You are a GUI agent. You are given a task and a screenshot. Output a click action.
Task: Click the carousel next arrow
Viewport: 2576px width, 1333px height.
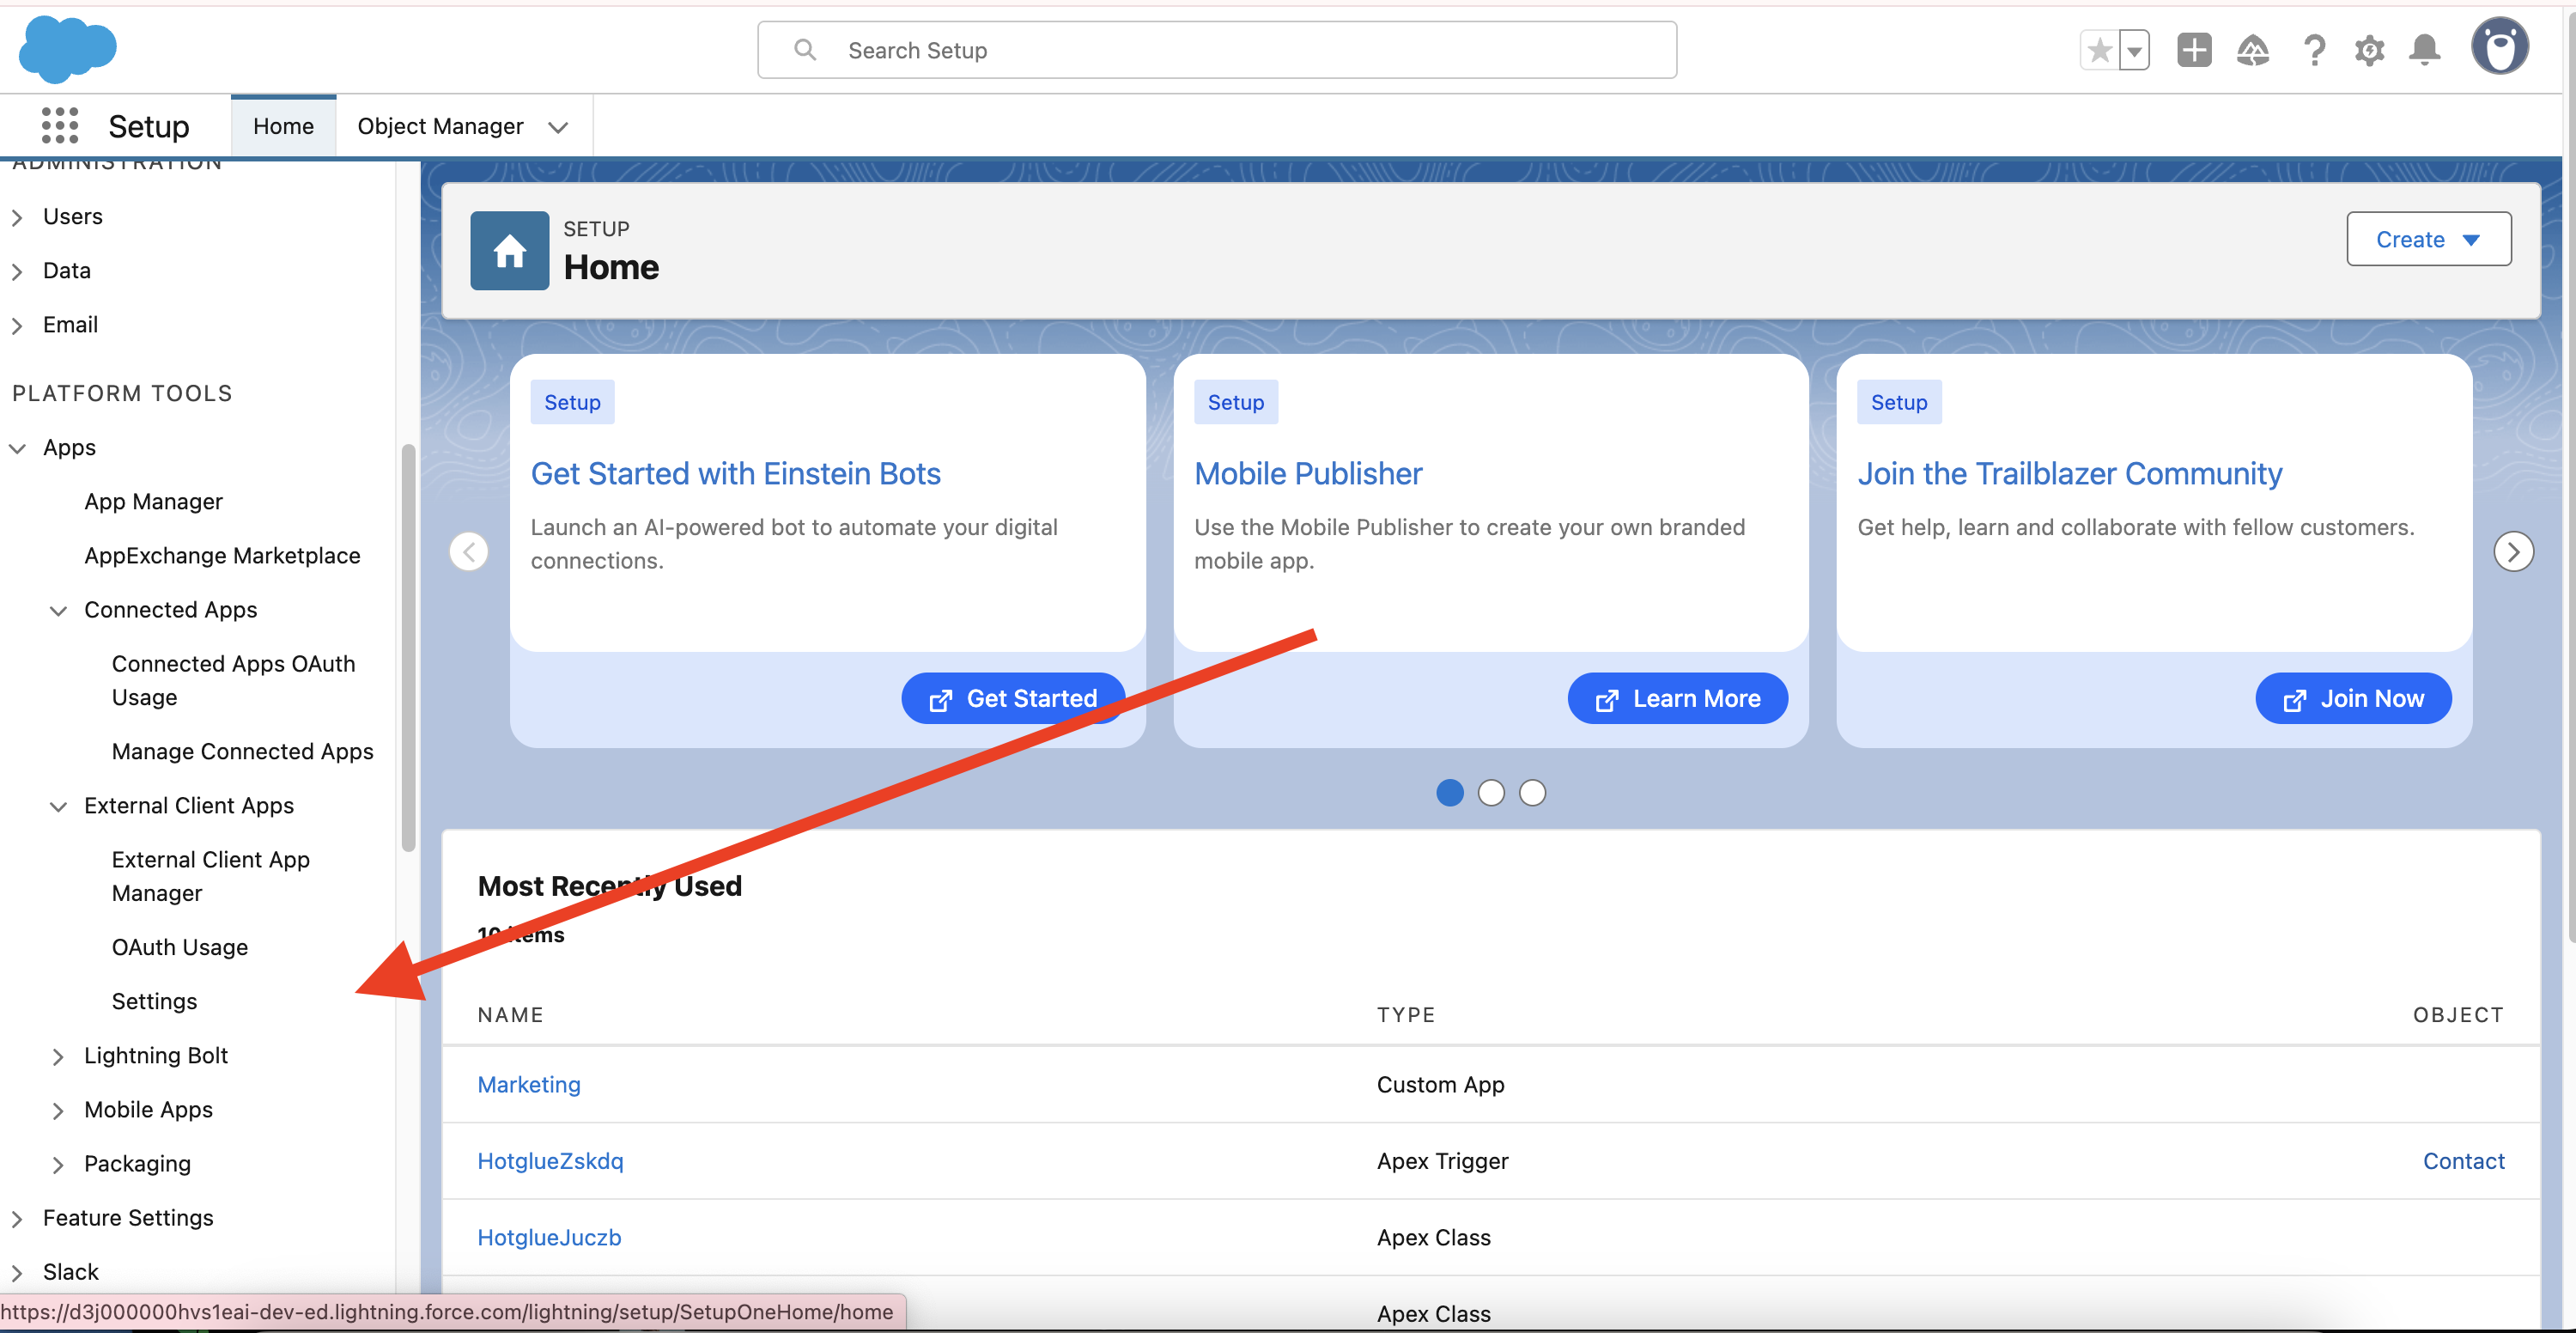(2513, 551)
